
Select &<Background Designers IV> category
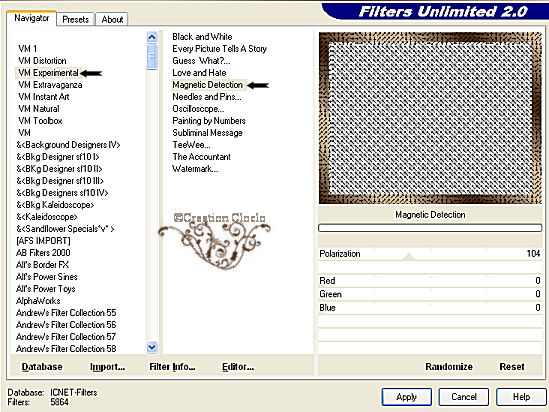click(x=68, y=145)
